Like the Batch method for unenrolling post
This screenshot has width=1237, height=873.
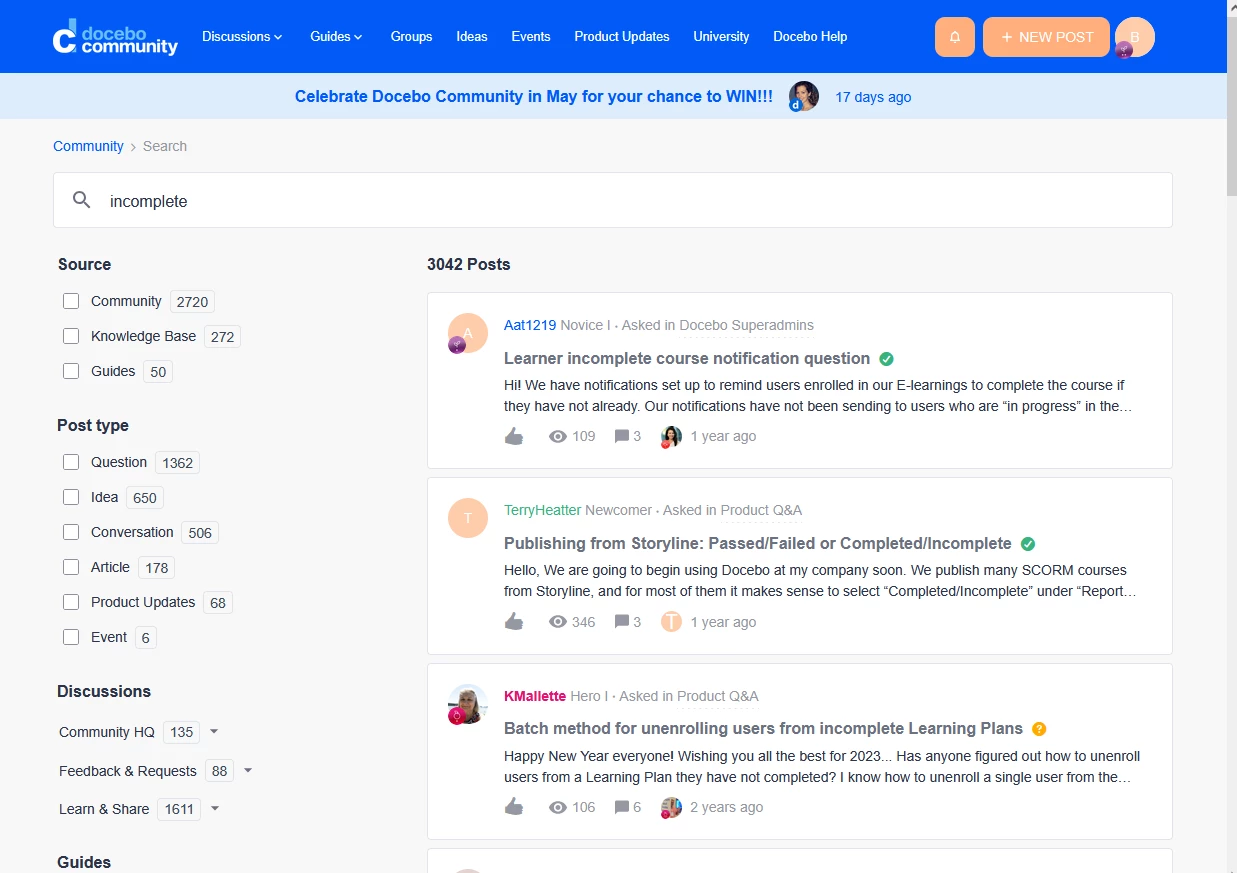click(x=514, y=807)
